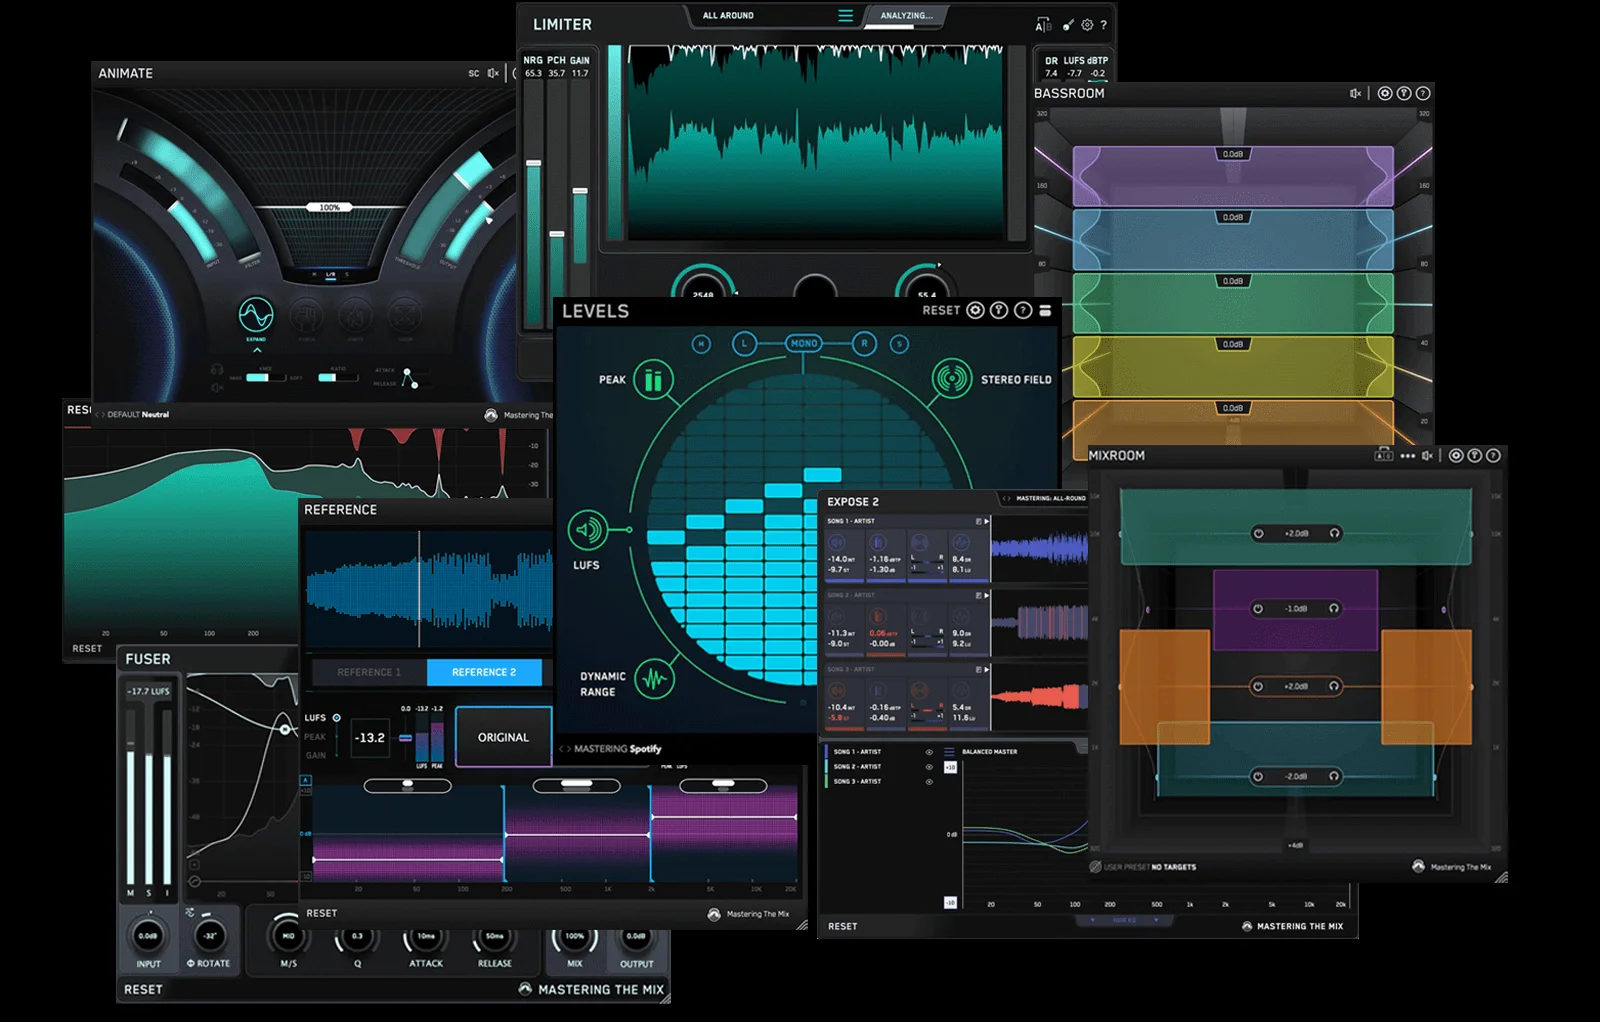
Task: Click the ORIGINAL button in REFERENCE
Action: (504, 737)
